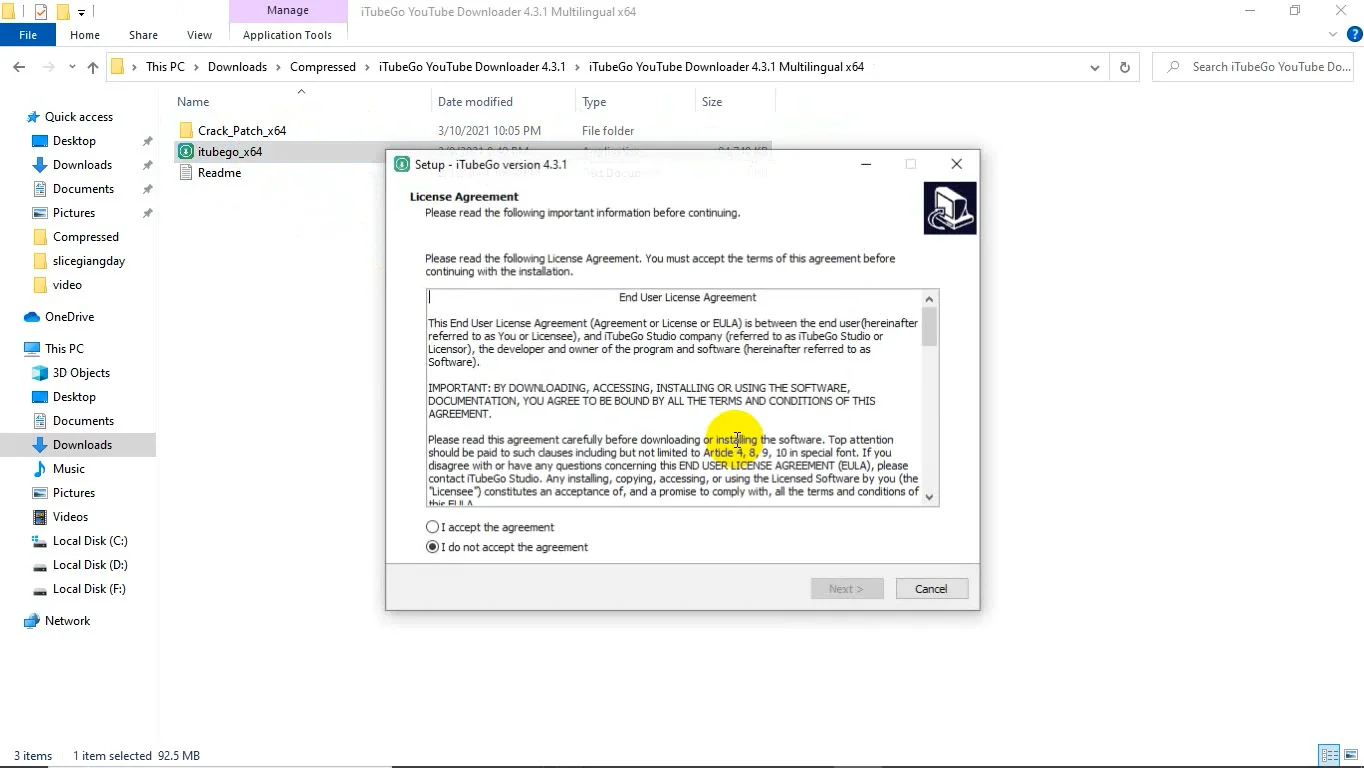This screenshot has height=768, width=1364.
Task: Open the View ribbon tab
Action: pyautogui.click(x=199, y=35)
